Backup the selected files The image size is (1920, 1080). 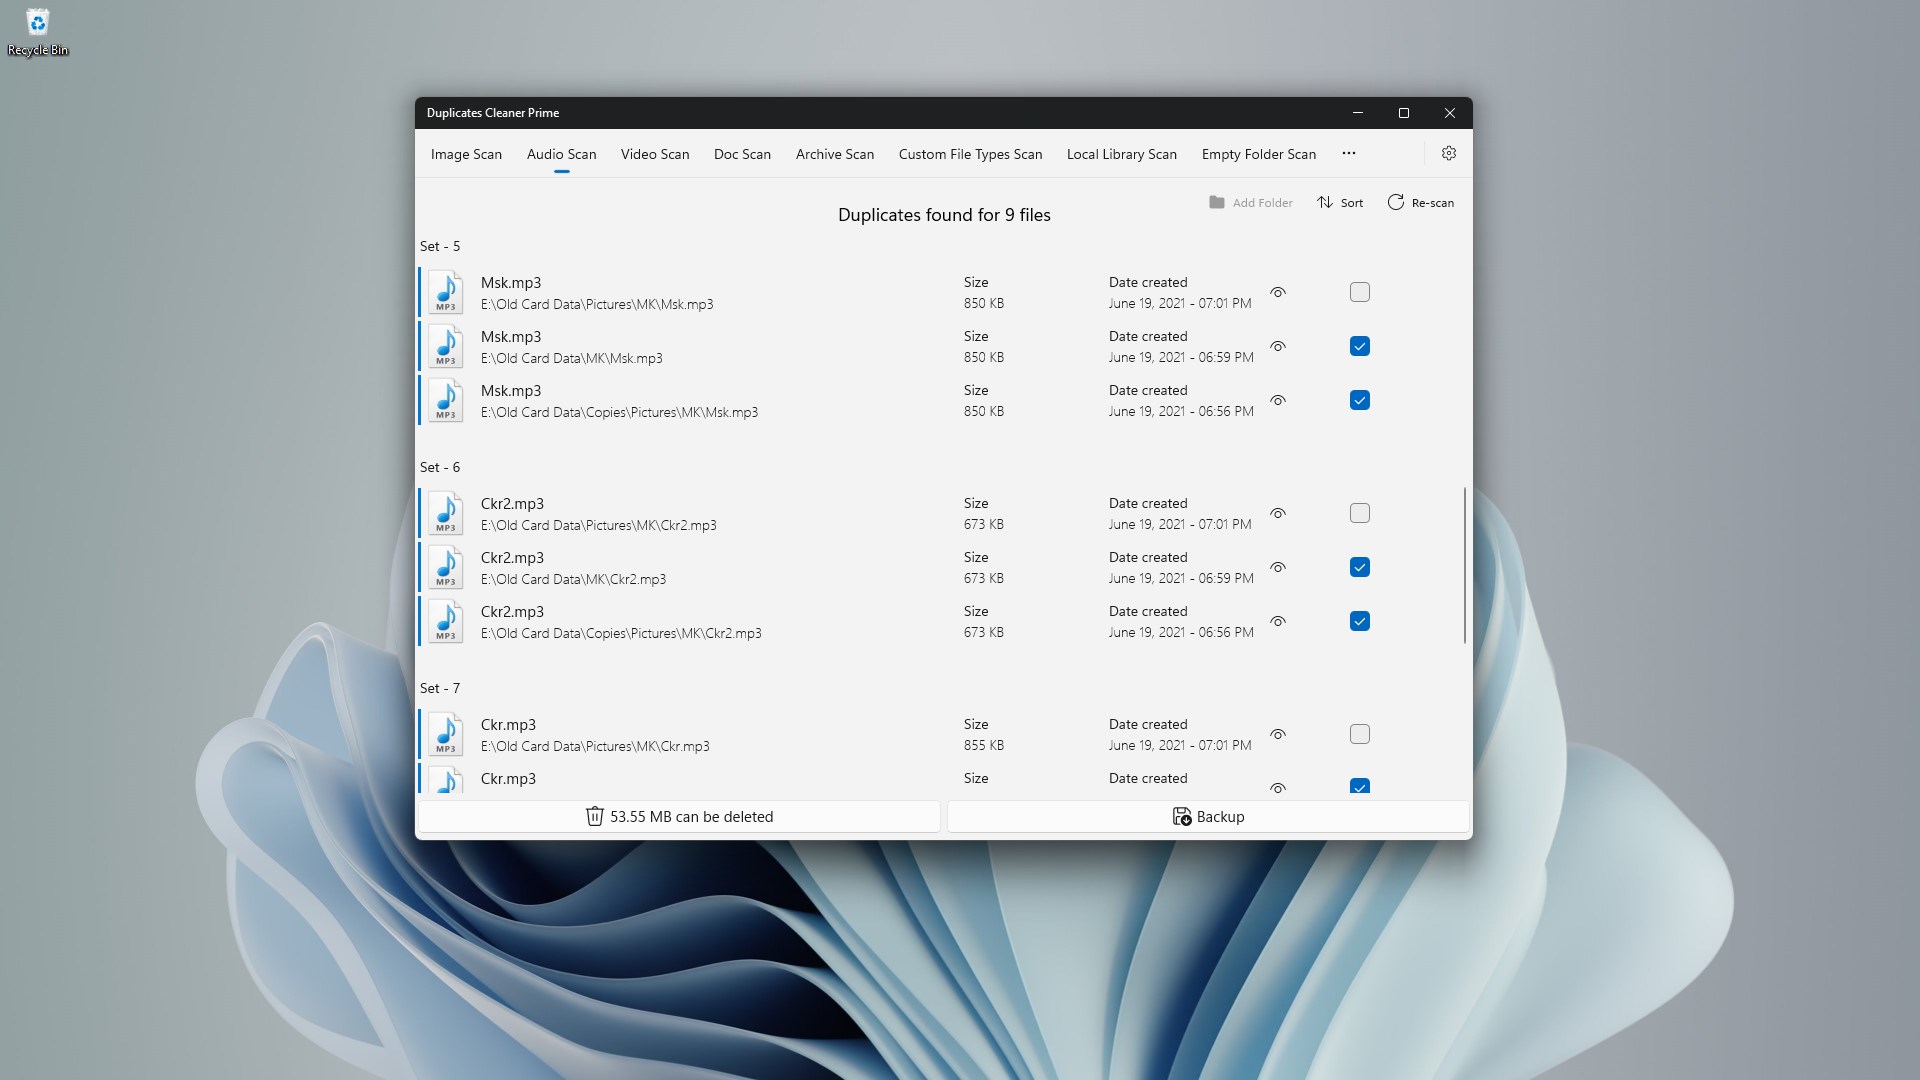coord(1206,816)
